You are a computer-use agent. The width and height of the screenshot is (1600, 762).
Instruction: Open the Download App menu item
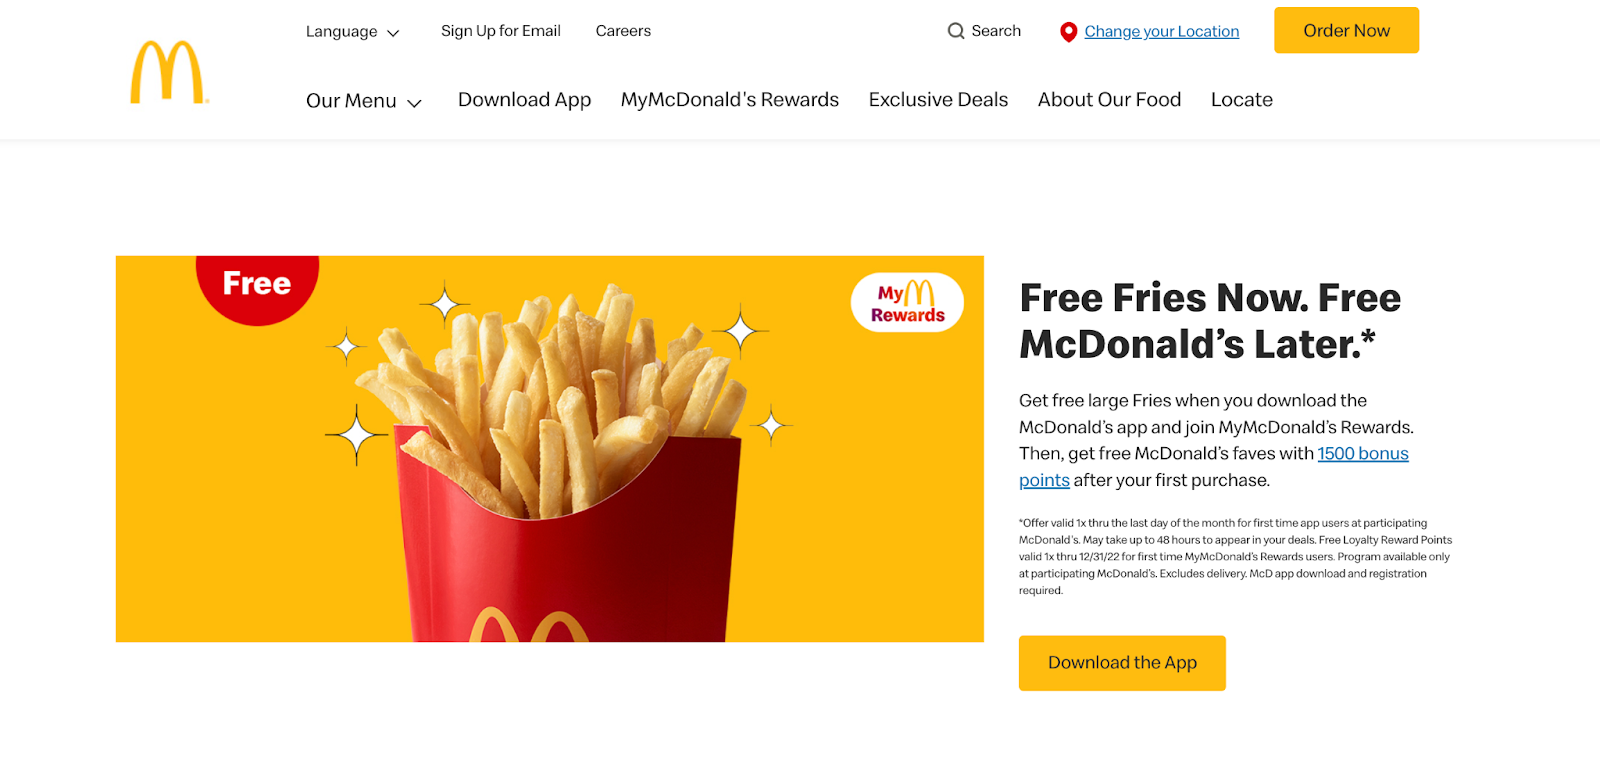pos(524,100)
